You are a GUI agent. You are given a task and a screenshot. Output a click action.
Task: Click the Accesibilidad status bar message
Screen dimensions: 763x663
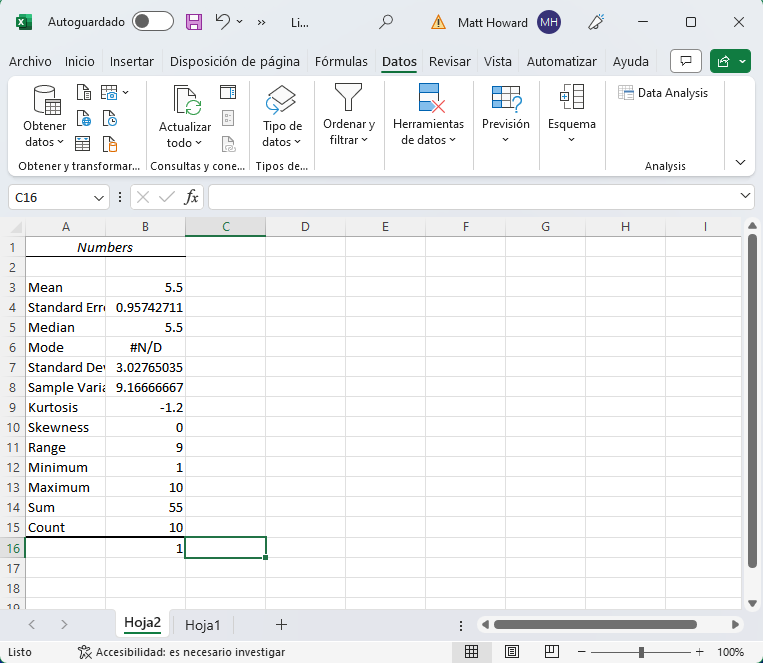click(x=181, y=652)
